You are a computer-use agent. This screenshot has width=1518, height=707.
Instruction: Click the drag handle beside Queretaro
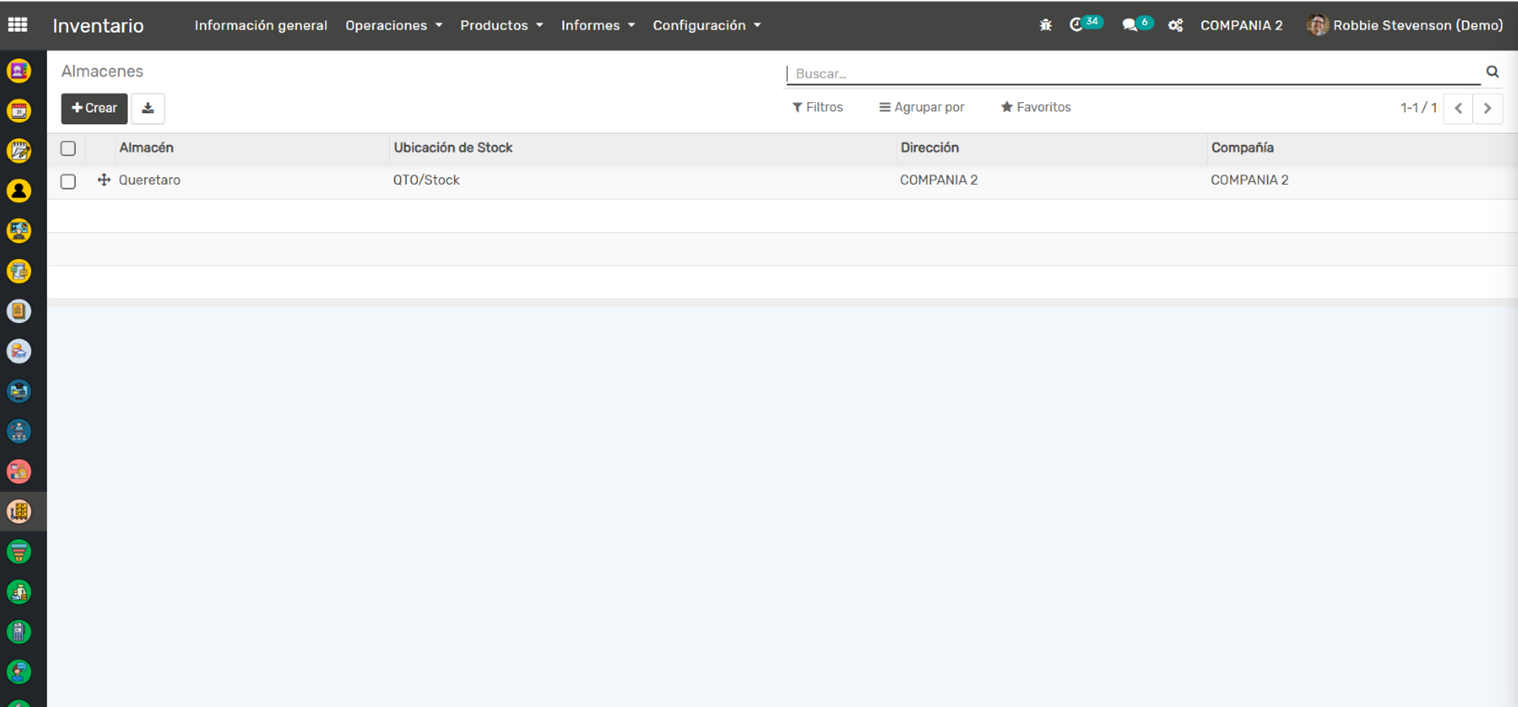(103, 180)
